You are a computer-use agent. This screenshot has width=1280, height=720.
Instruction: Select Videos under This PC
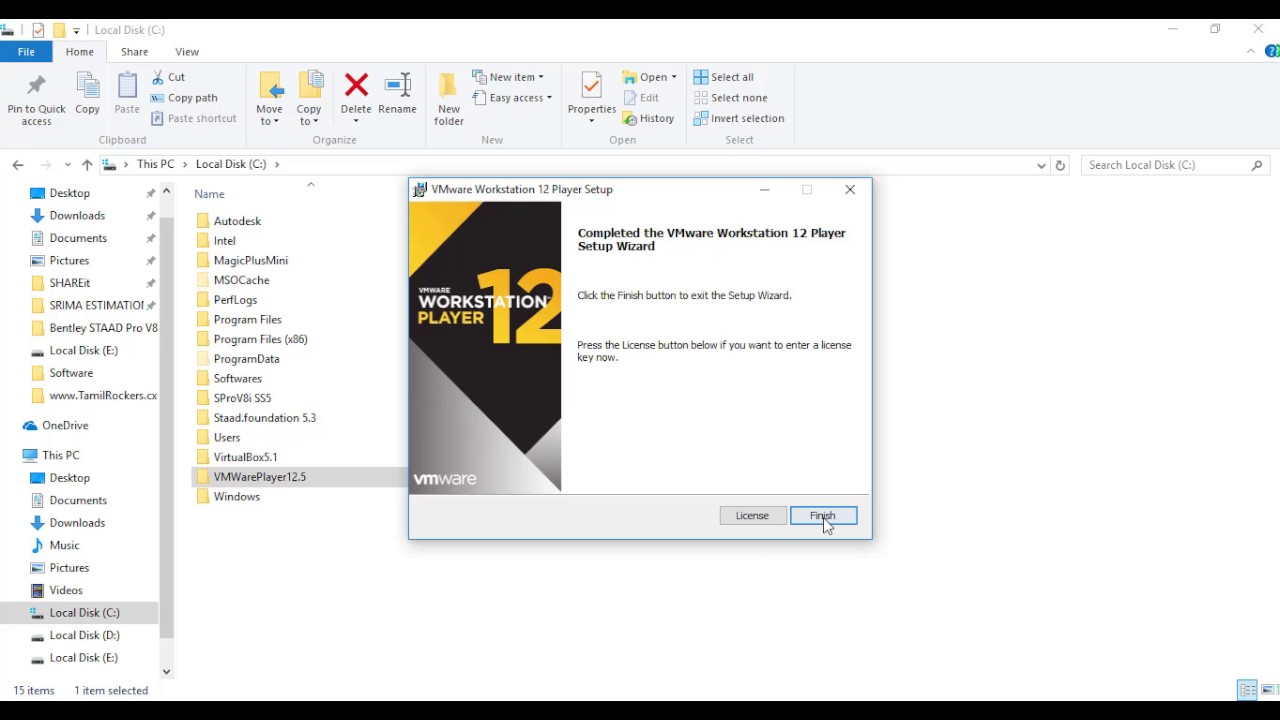coord(66,591)
